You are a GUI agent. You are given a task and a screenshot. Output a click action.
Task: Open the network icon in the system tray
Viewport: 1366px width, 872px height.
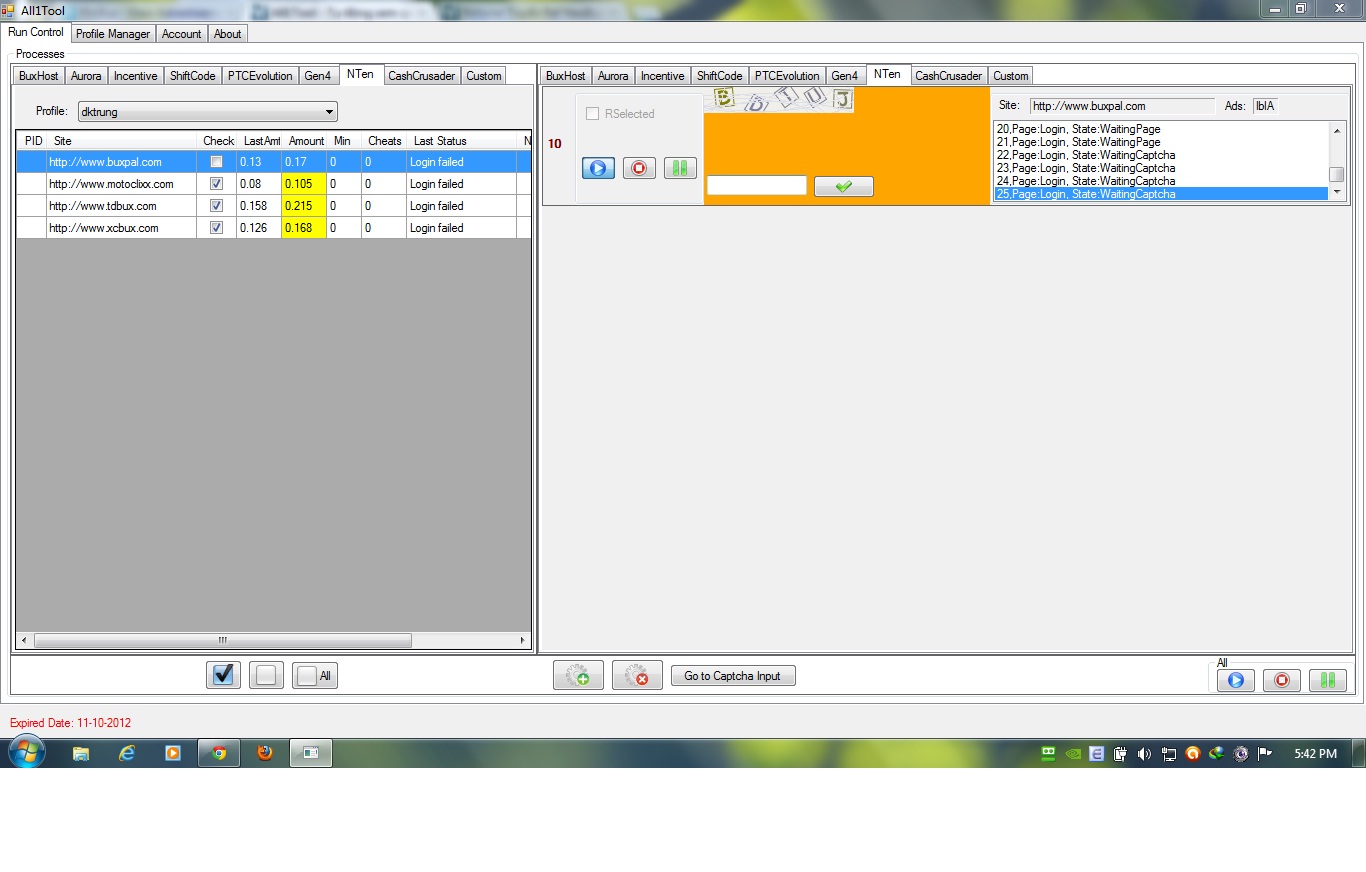coord(1168,754)
